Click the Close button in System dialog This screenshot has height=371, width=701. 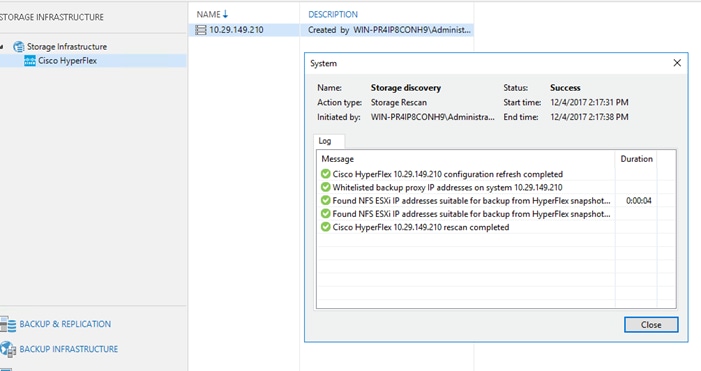pyautogui.click(x=651, y=325)
